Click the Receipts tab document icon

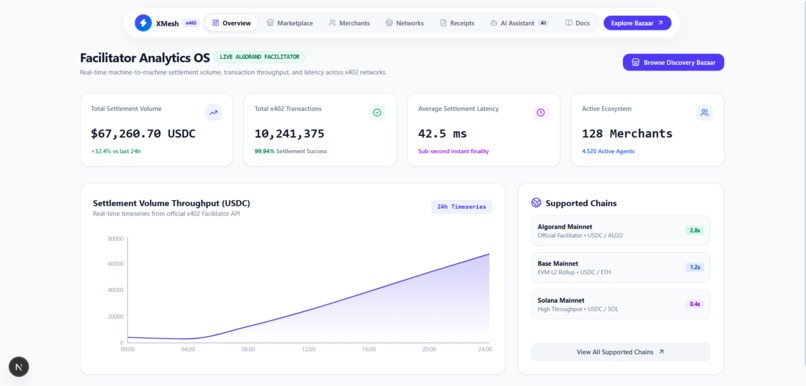(x=443, y=23)
